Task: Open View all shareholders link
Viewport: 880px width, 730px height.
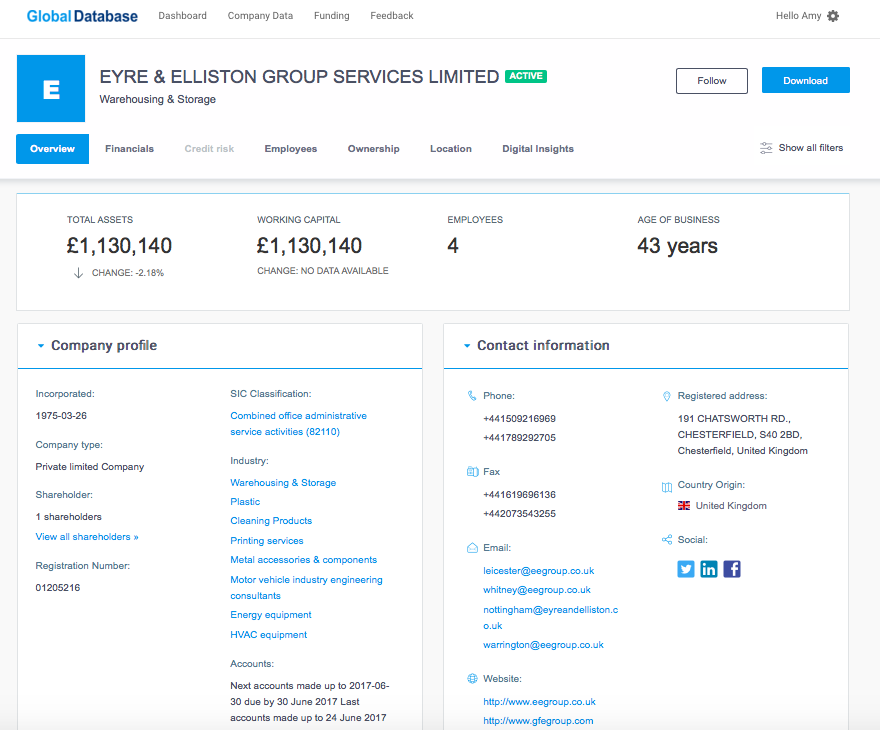Action: tap(87, 536)
